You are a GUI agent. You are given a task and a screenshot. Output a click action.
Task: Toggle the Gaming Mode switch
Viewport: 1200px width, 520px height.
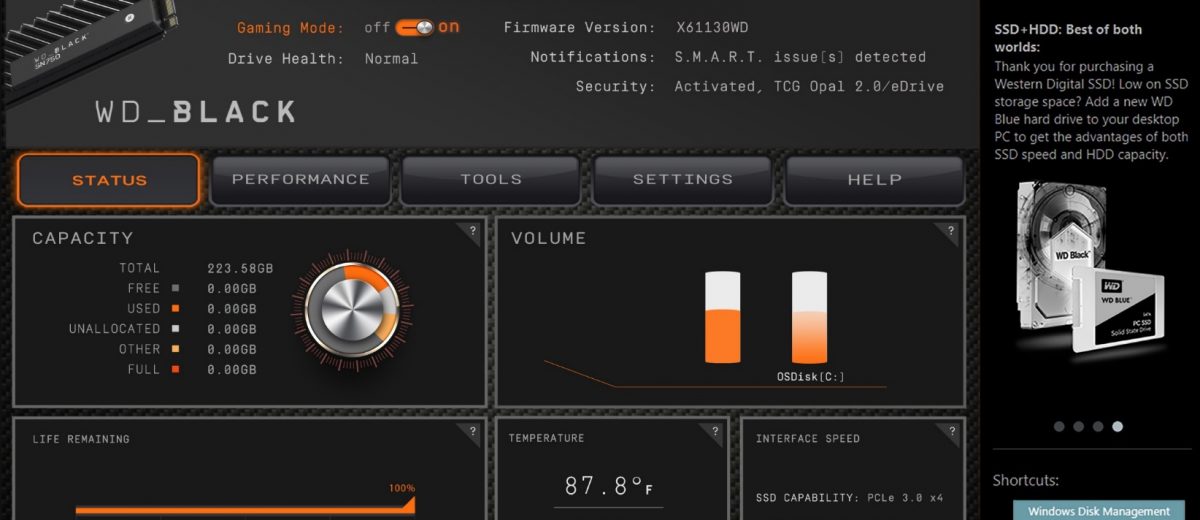[415, 28]
